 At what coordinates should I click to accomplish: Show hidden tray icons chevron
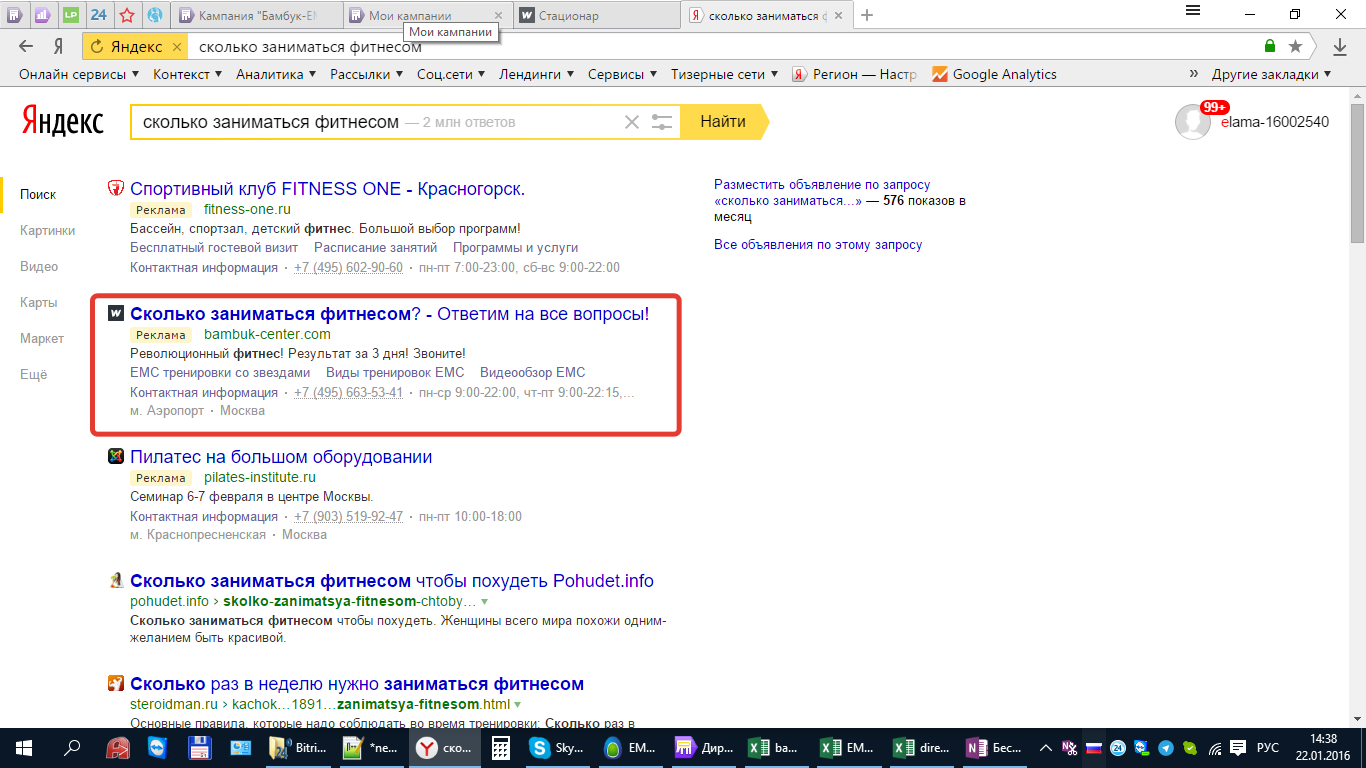tap(1045, 748)
